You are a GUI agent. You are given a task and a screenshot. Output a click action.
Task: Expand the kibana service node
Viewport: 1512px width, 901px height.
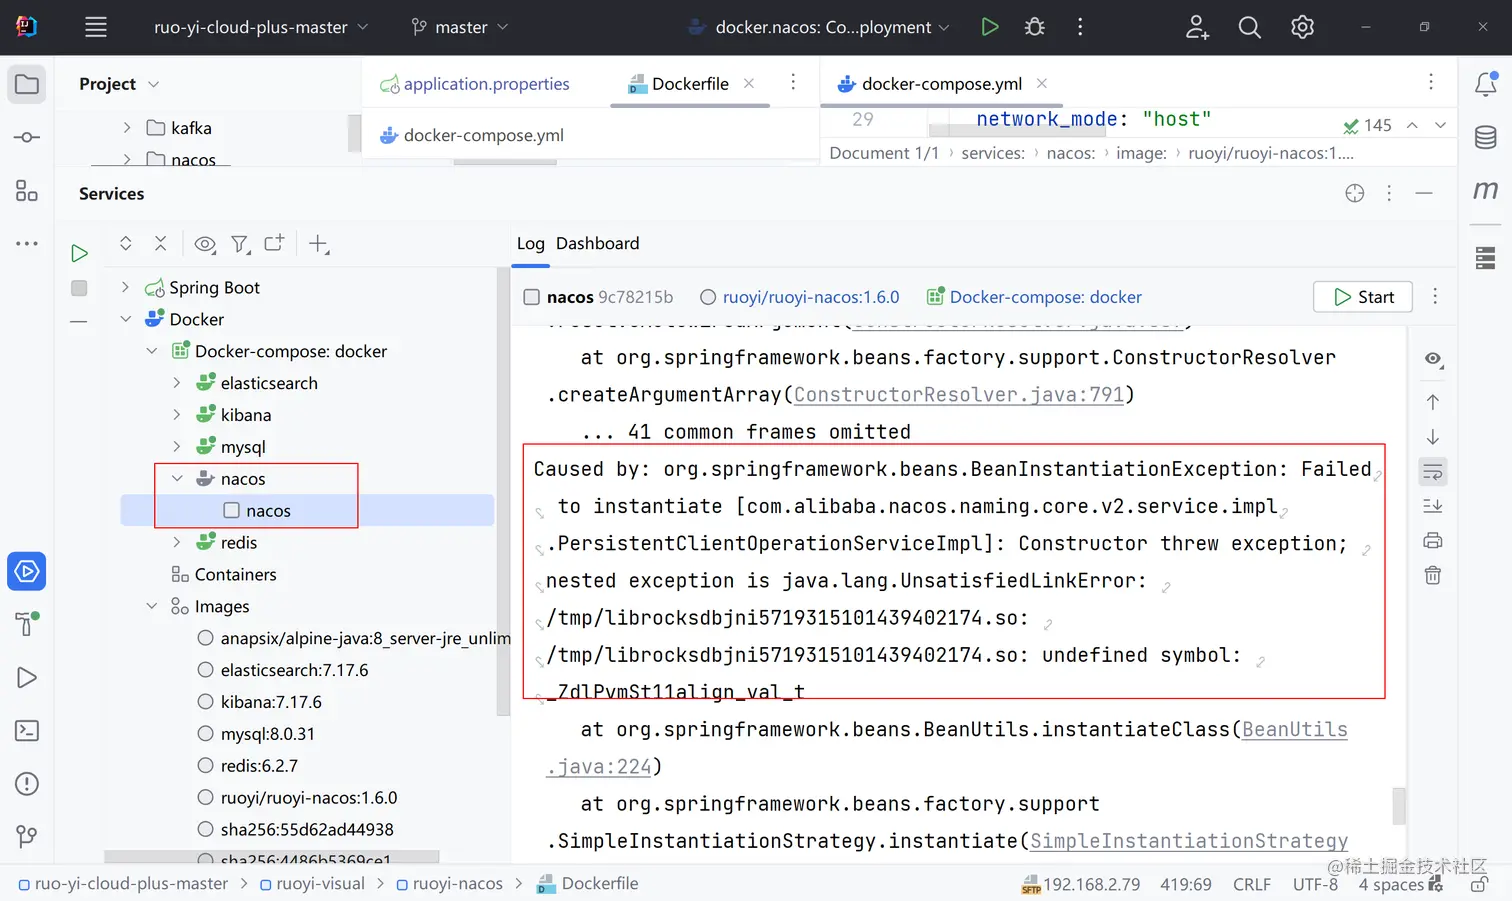(x=177, y=415)
